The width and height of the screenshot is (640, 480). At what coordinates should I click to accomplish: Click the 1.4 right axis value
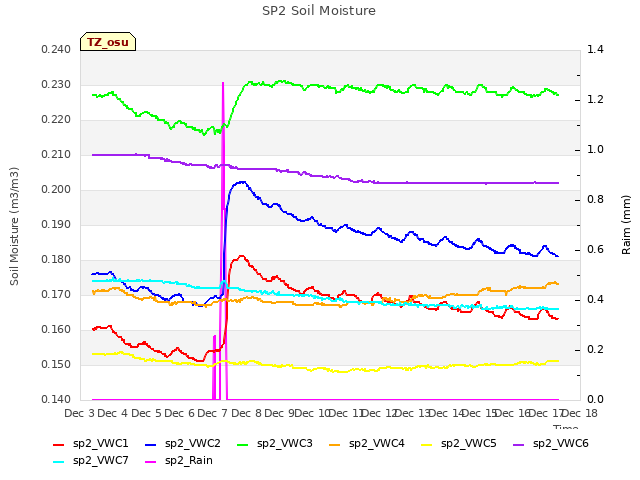(x=595, y=49)
